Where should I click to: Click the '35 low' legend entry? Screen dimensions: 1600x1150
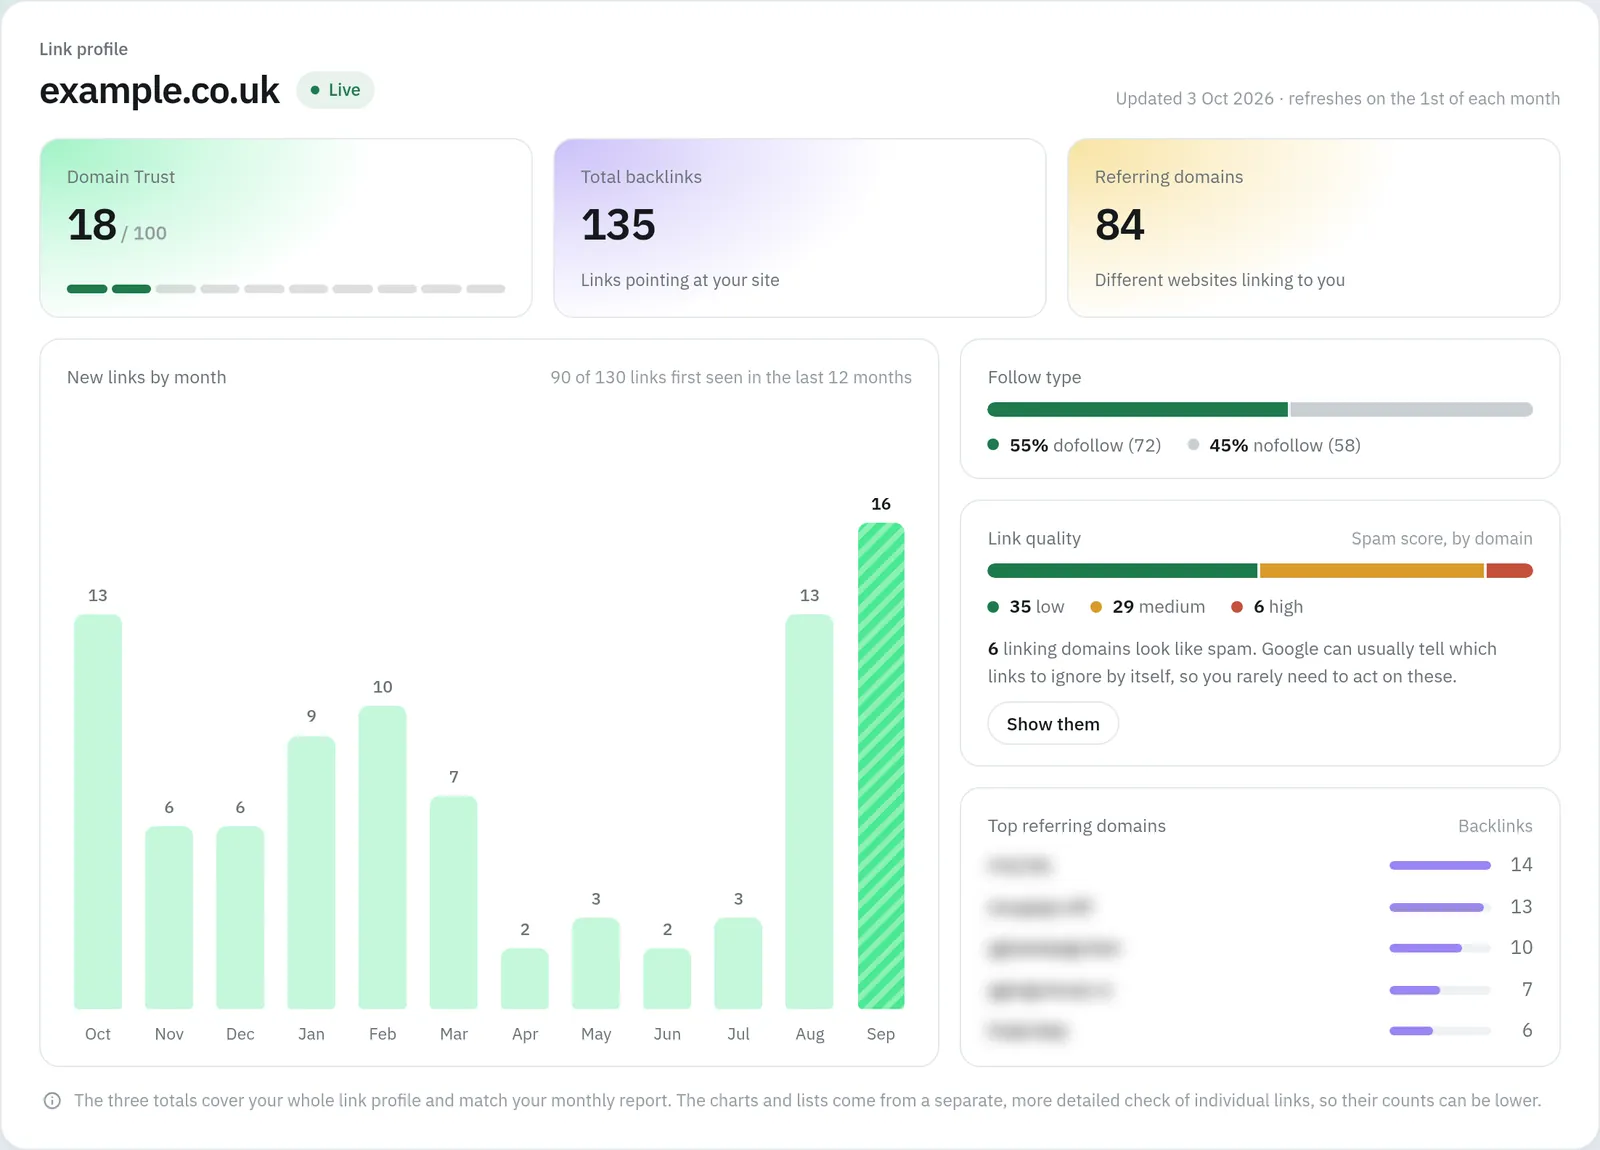[x=1026, y=607]
